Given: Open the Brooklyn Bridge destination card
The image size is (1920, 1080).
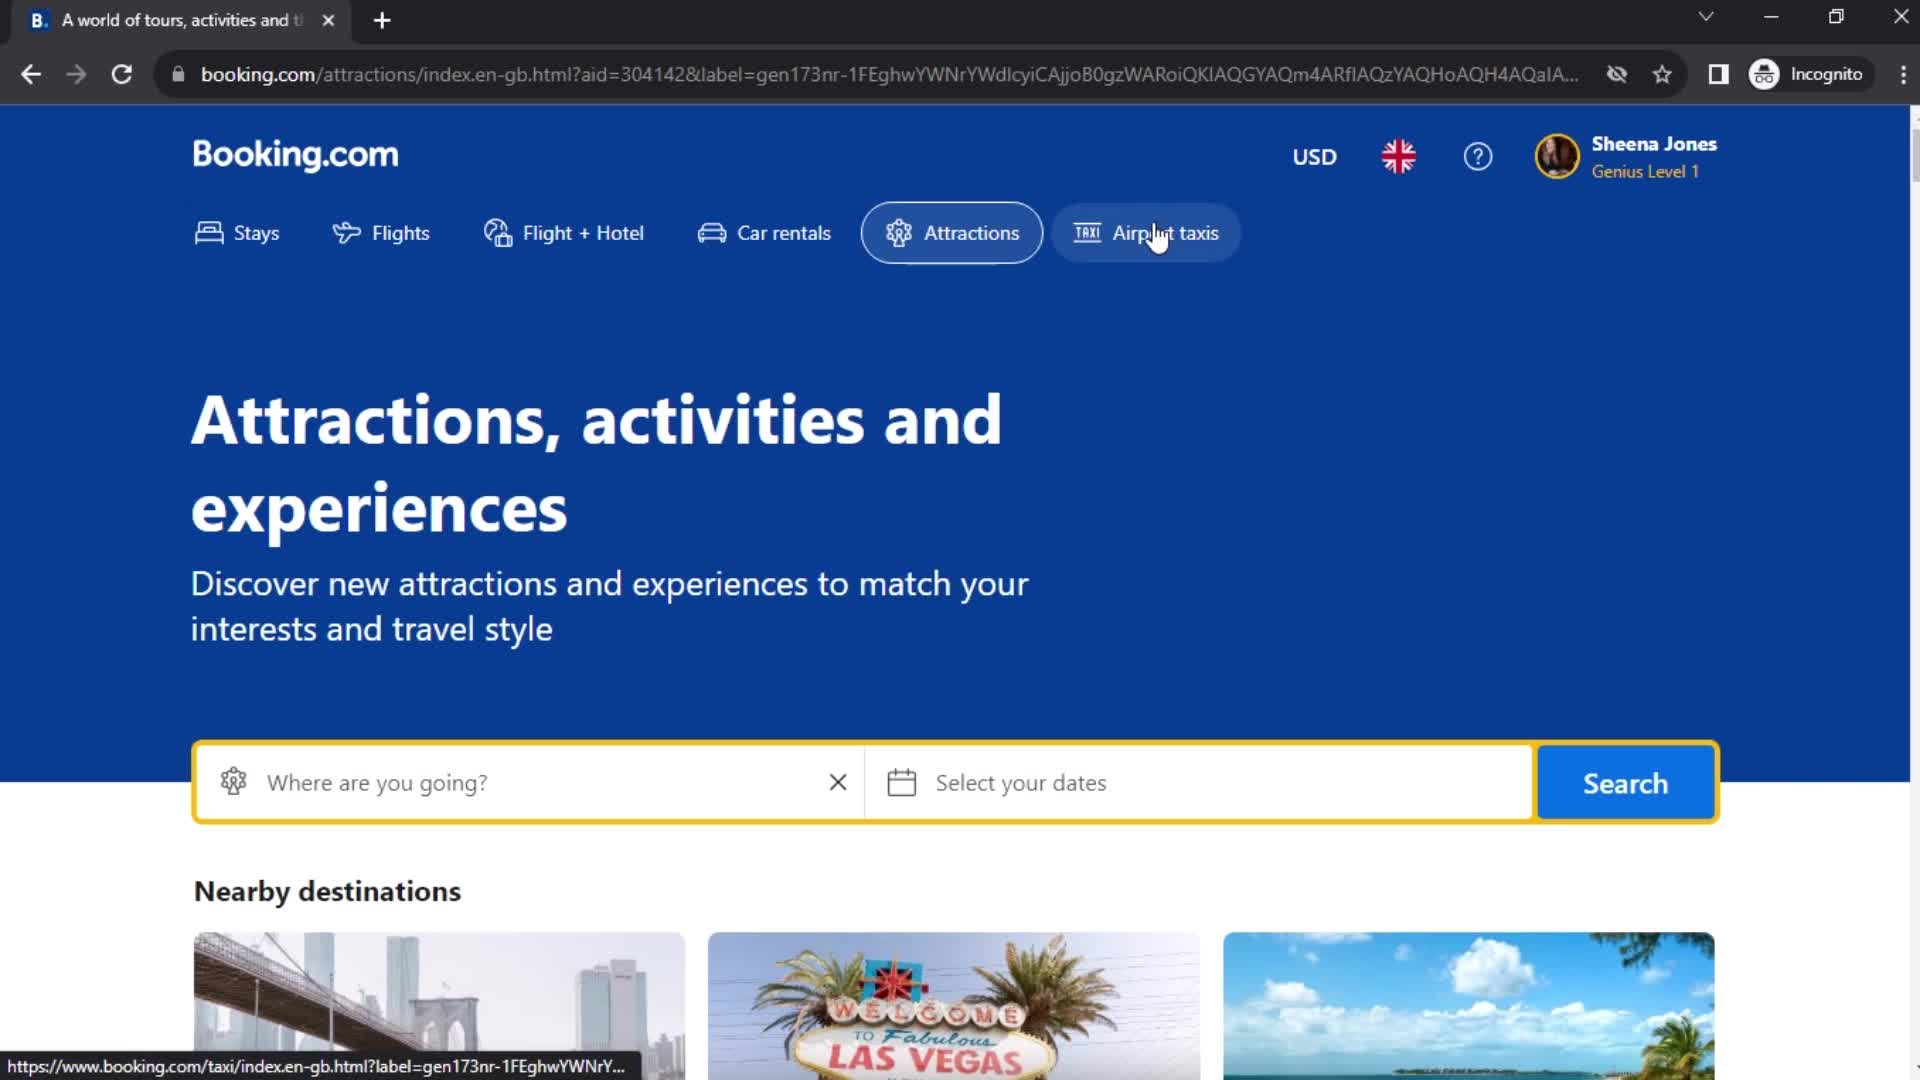Looking at the screenshot, I should [439, 1006].
